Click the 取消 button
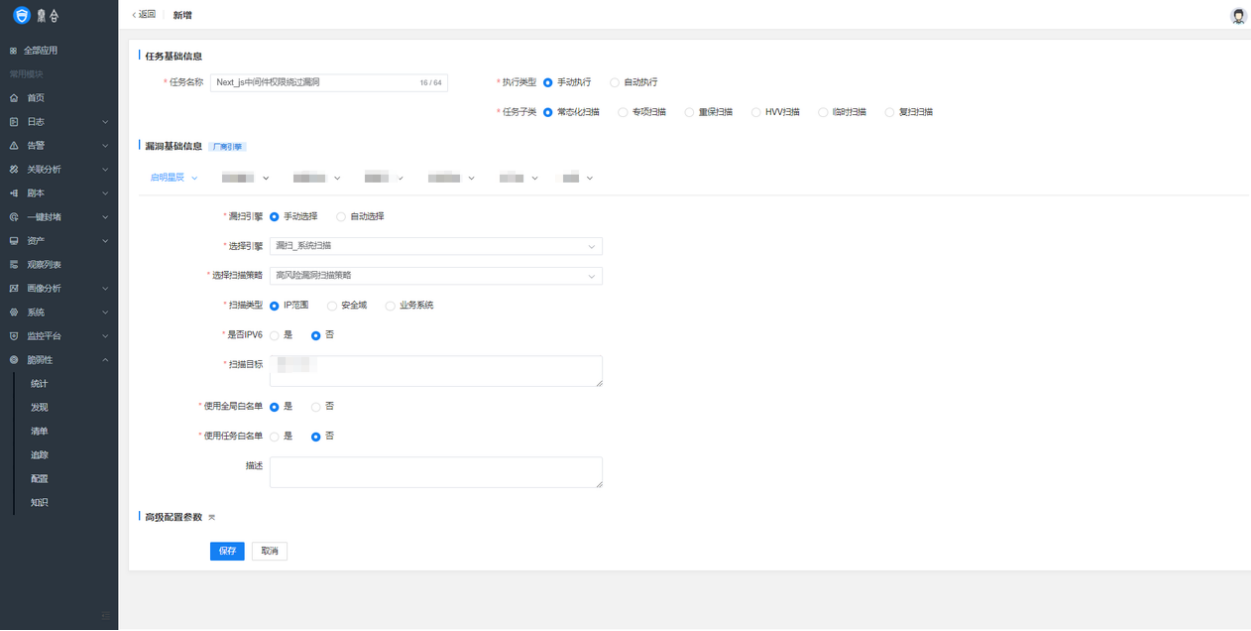The width and height of the screenshot is (1251, 631). [269, 551]
